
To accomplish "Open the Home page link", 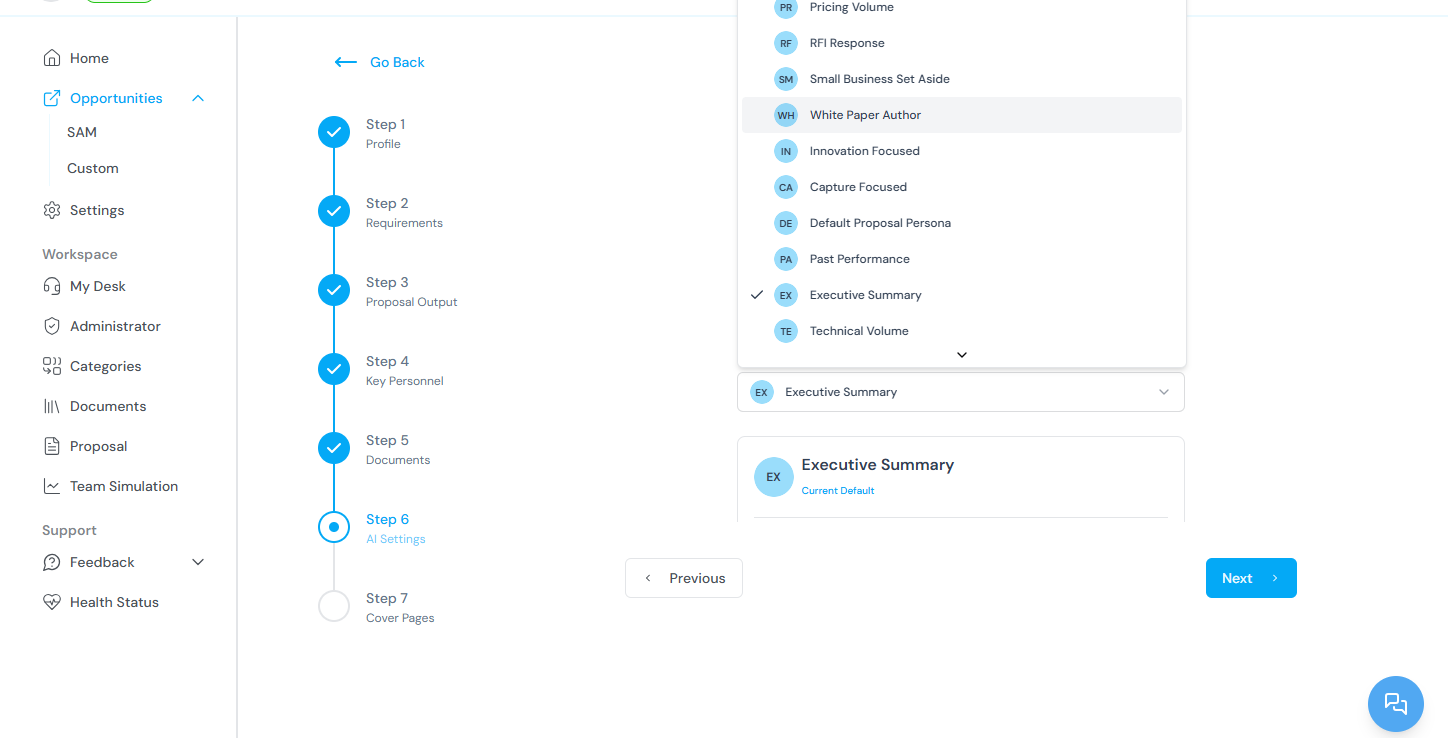I will click(x=89, y=58).
